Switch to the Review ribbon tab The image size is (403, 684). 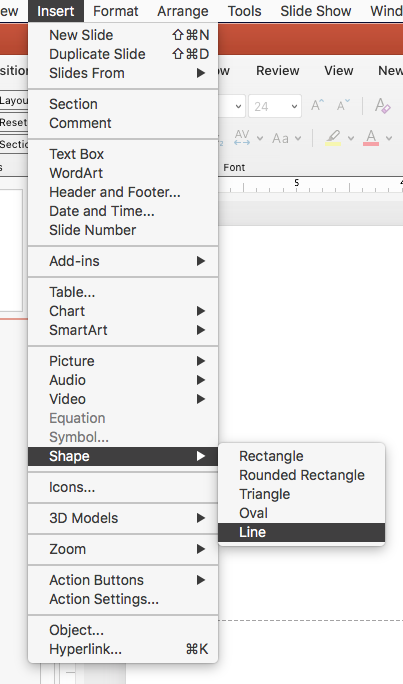[x=277, y=71]
